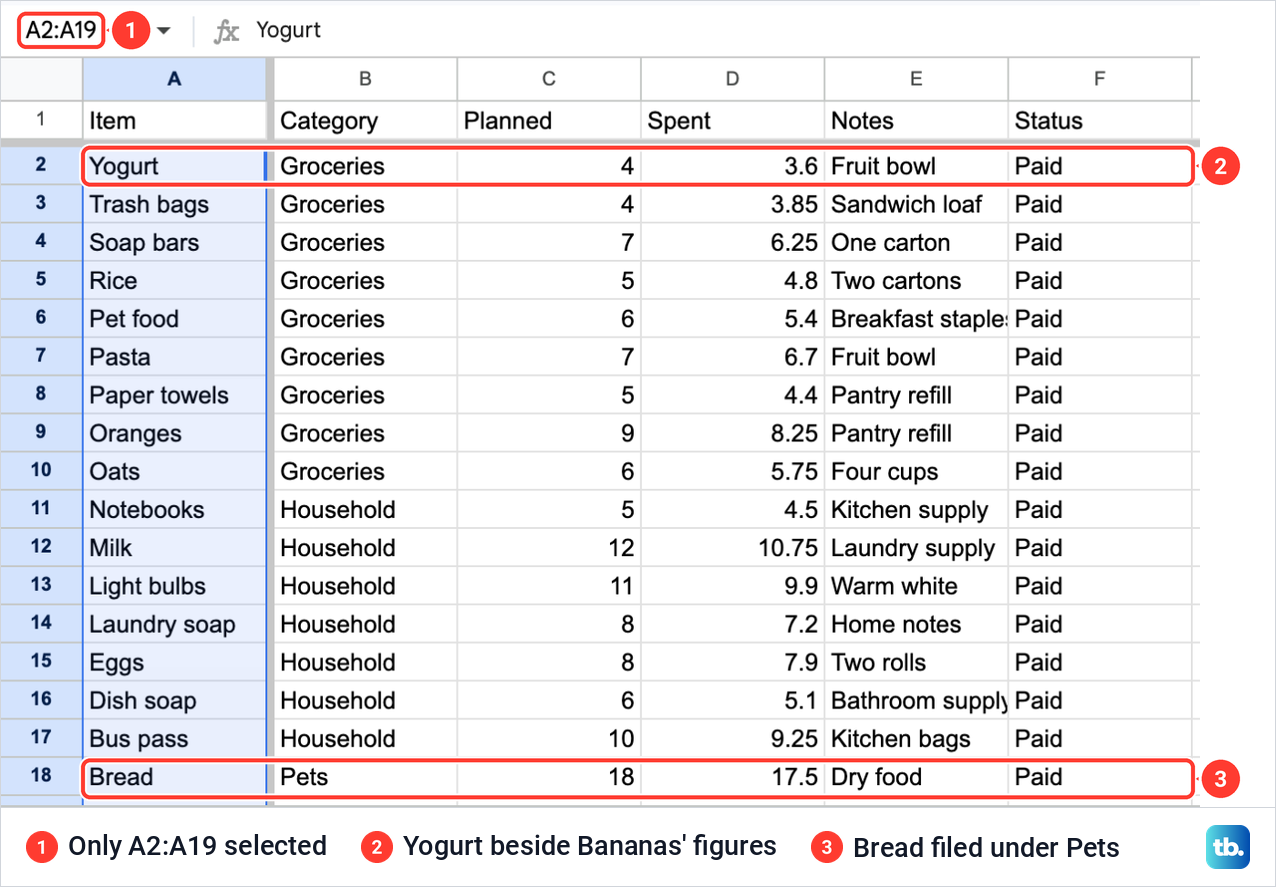Select the Milk cell
The image size is (1276, 887).
(175, 547)
